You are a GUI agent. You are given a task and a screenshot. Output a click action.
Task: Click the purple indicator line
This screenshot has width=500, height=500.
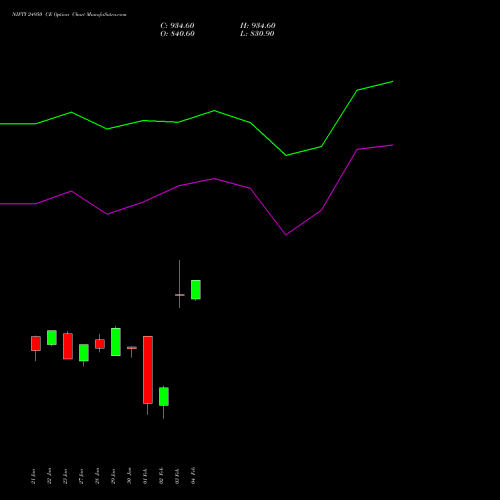coord(214,179)
